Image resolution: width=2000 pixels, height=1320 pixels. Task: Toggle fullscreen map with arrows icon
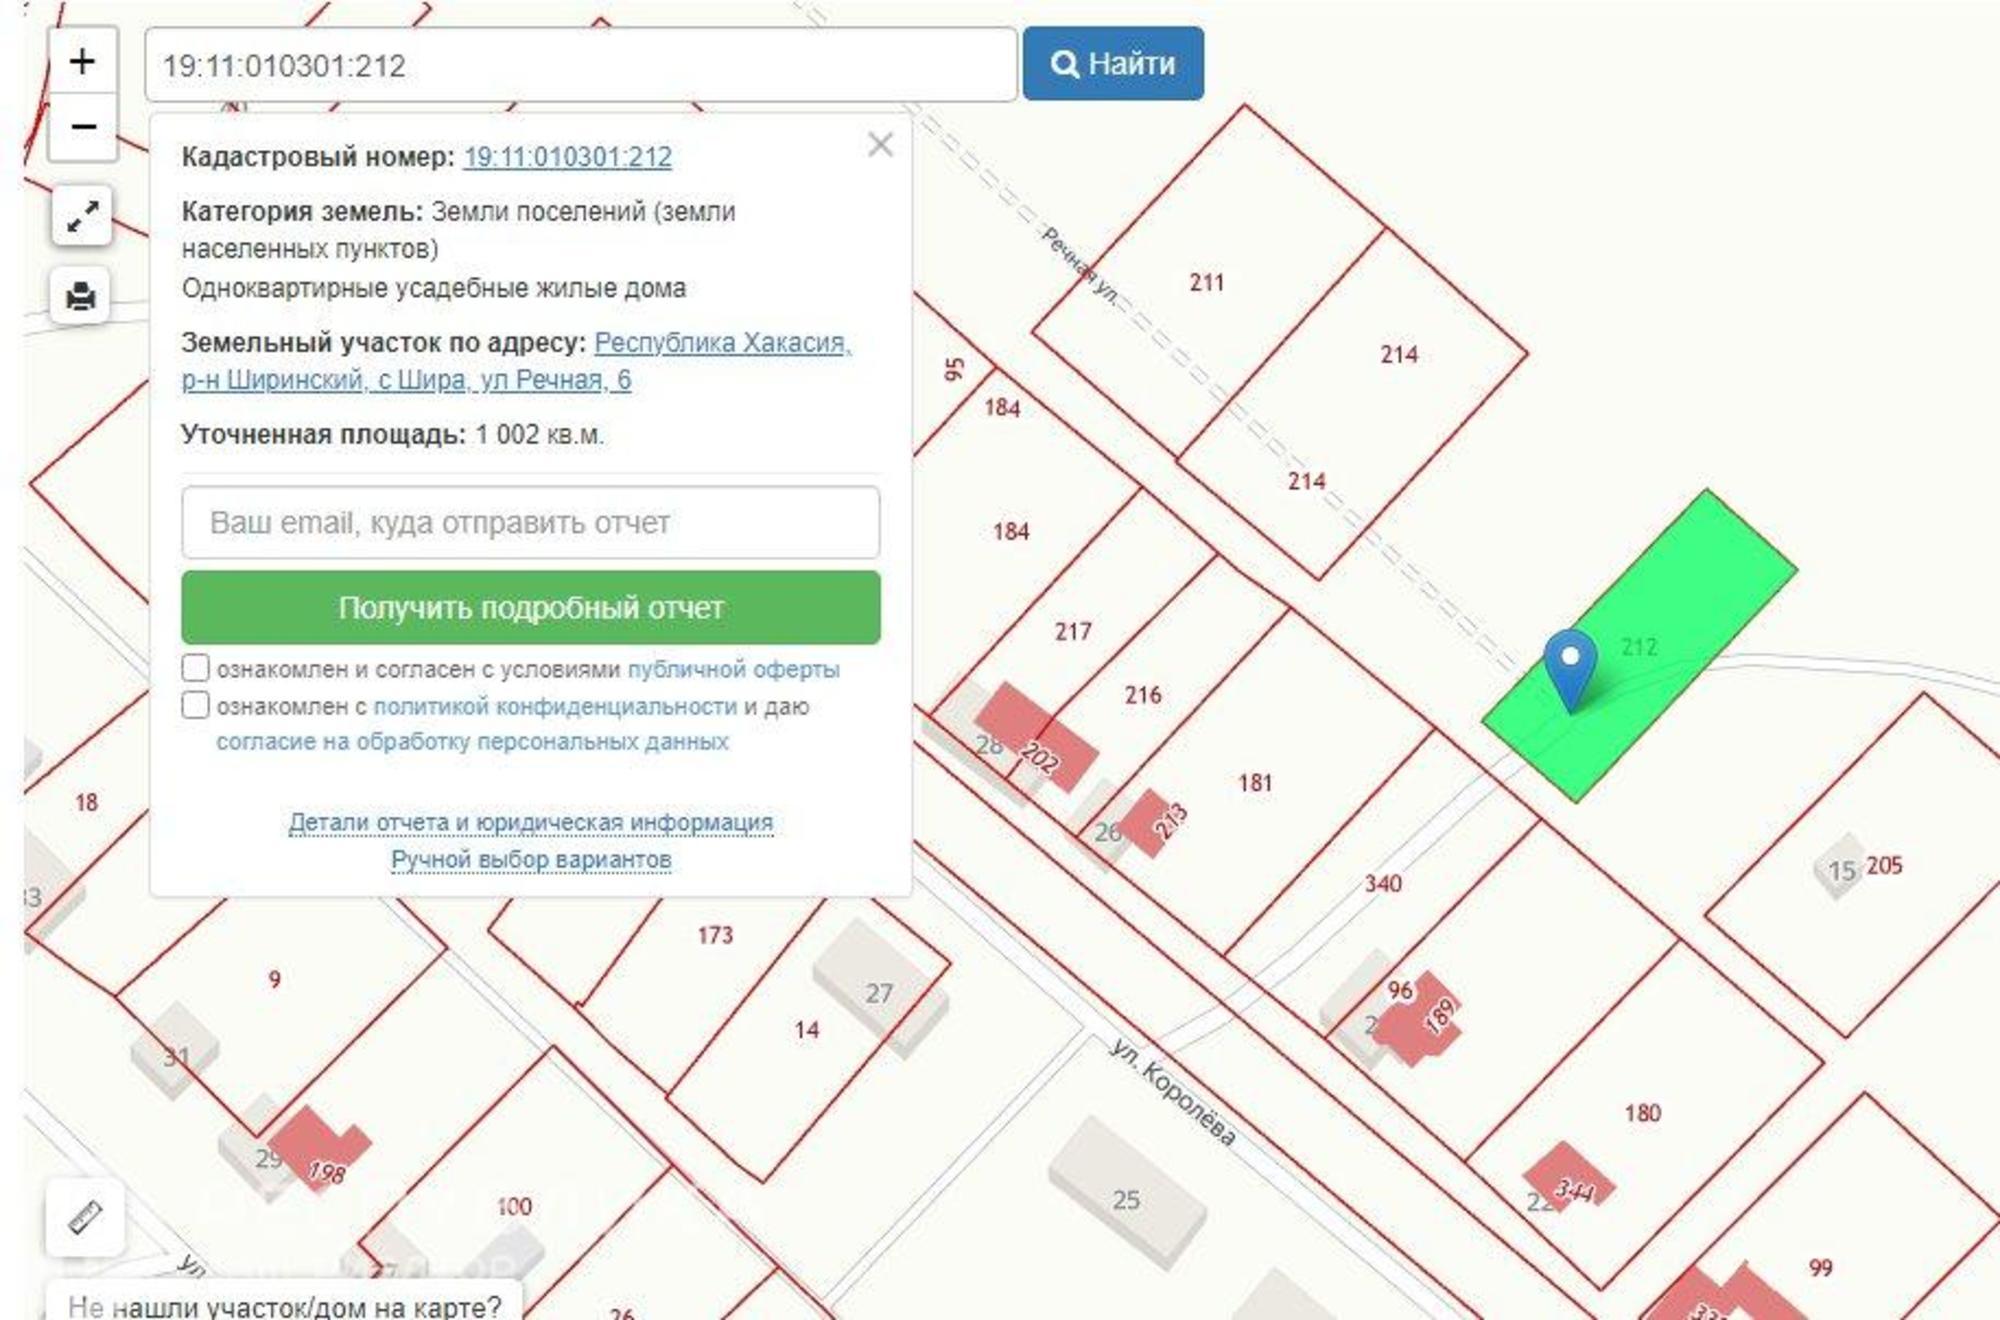pyautogui.click(x=82, y=216)
